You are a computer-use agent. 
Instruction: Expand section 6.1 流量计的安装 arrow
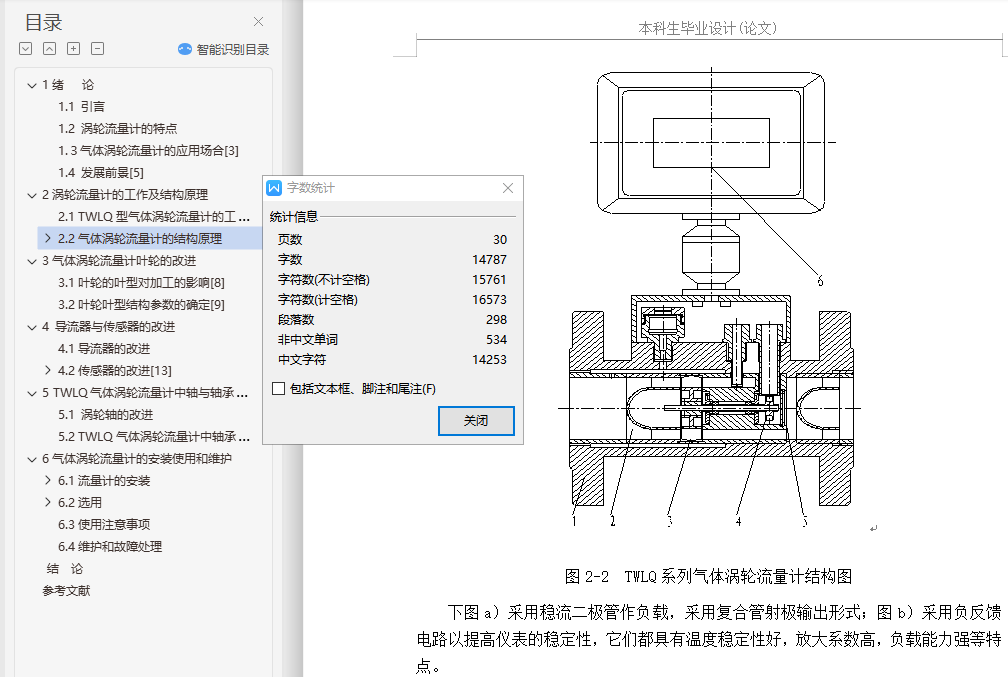coord(48,480)
